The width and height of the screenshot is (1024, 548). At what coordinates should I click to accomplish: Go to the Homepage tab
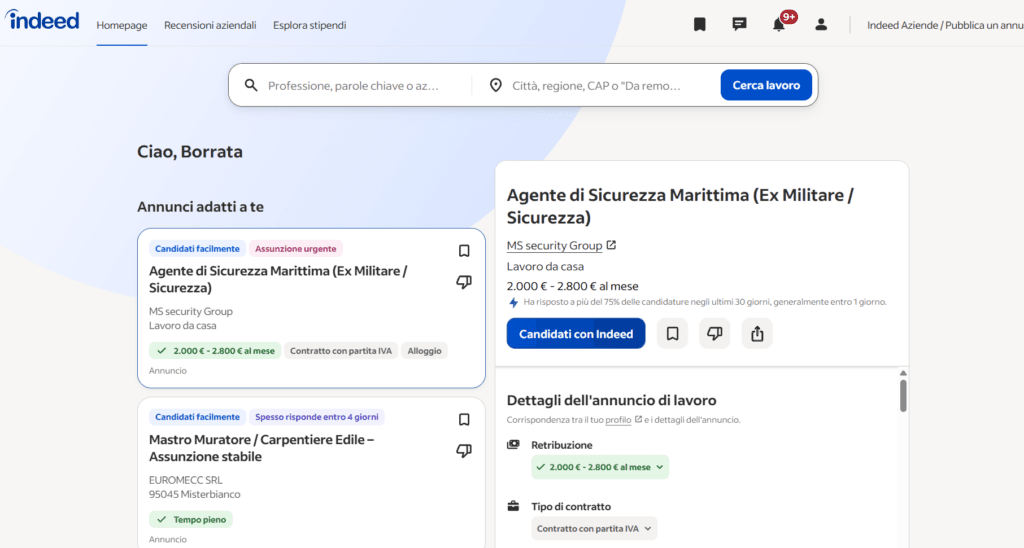point(121,25)
